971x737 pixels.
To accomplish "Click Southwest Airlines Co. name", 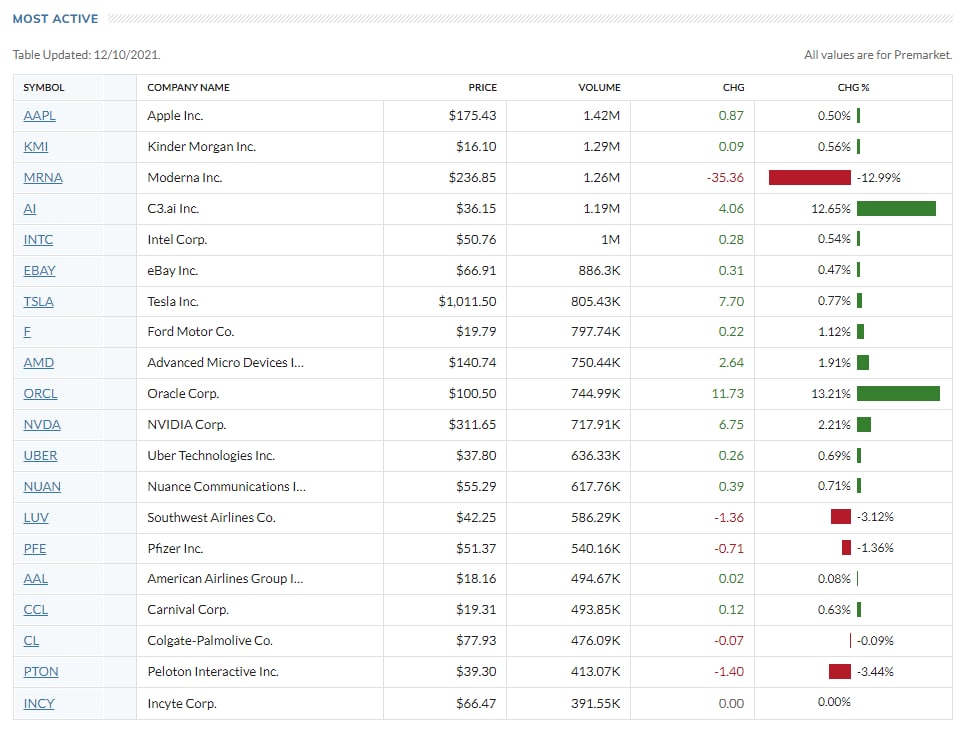I will 212,518.
